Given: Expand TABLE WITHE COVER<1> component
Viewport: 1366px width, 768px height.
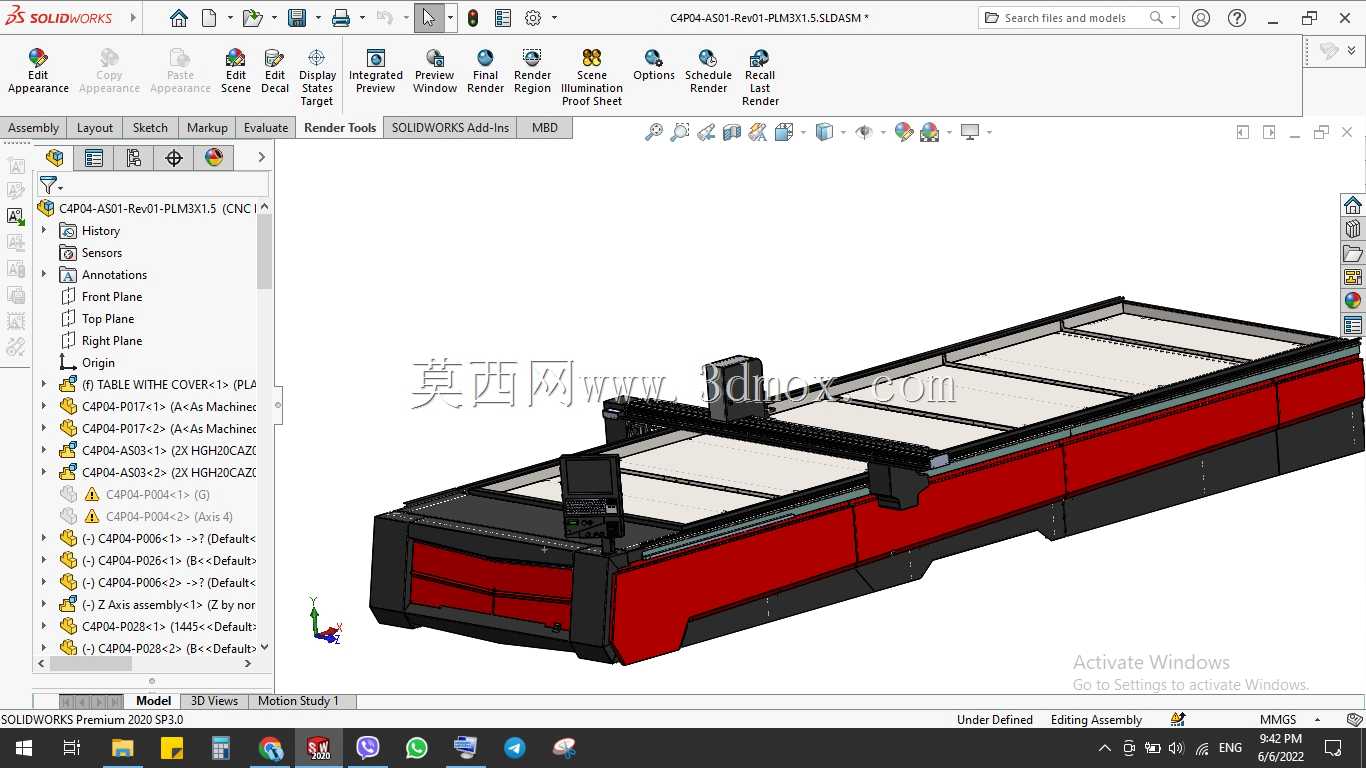Looking at the screenshot, I should pyautogui.click(x=44, y=385).
